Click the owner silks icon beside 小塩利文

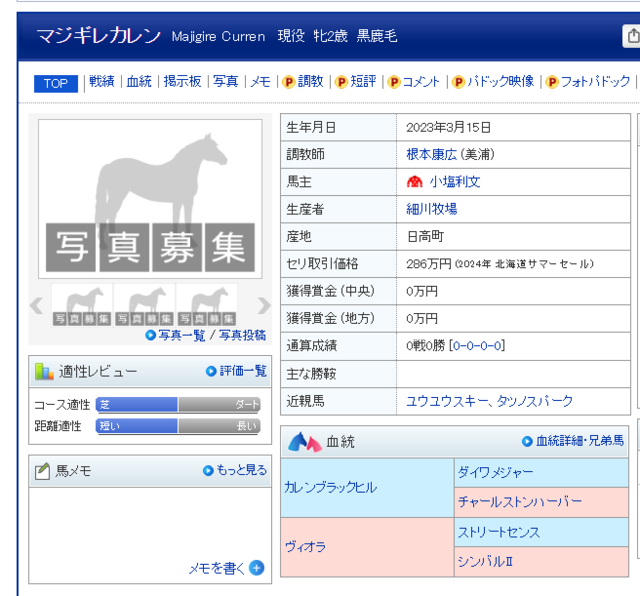pos(415,182)
